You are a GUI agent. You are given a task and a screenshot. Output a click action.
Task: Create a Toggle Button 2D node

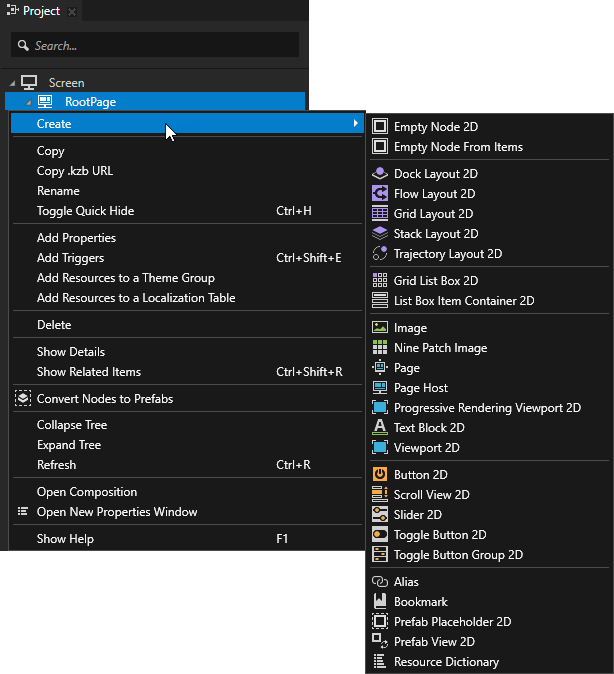(440, 535)
